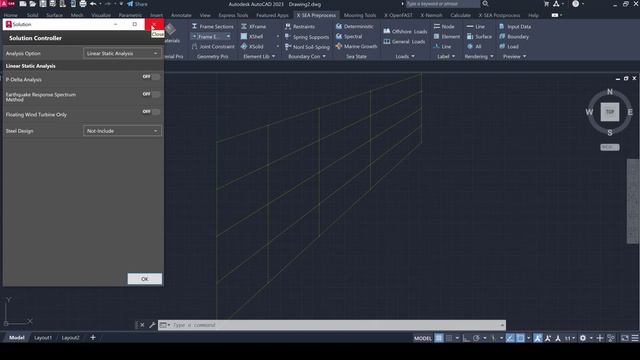Screen dimensions: 640x360
Task: Select the XFrame element tool
Action: [253, 27]
